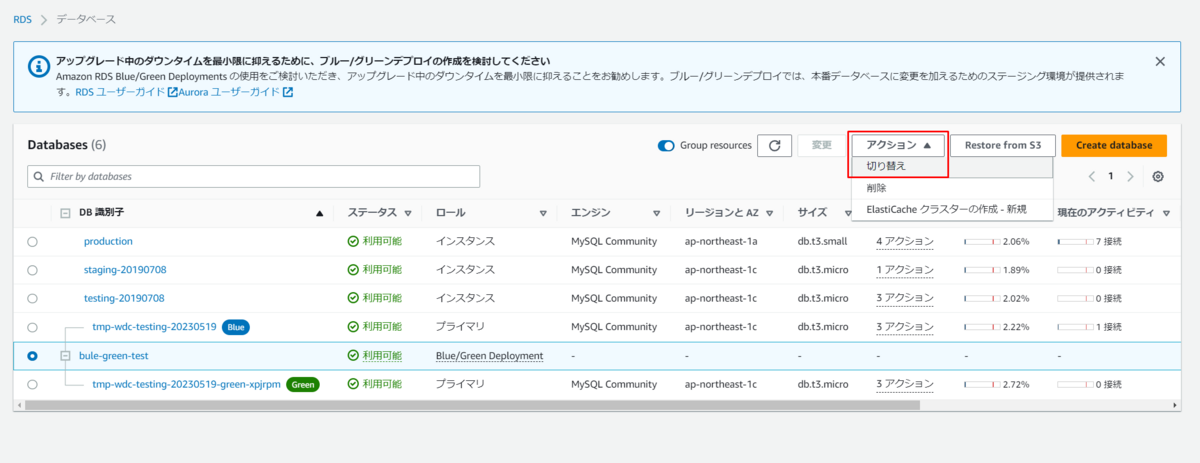Select the staging-20190708 radio button

pos(33,270)
